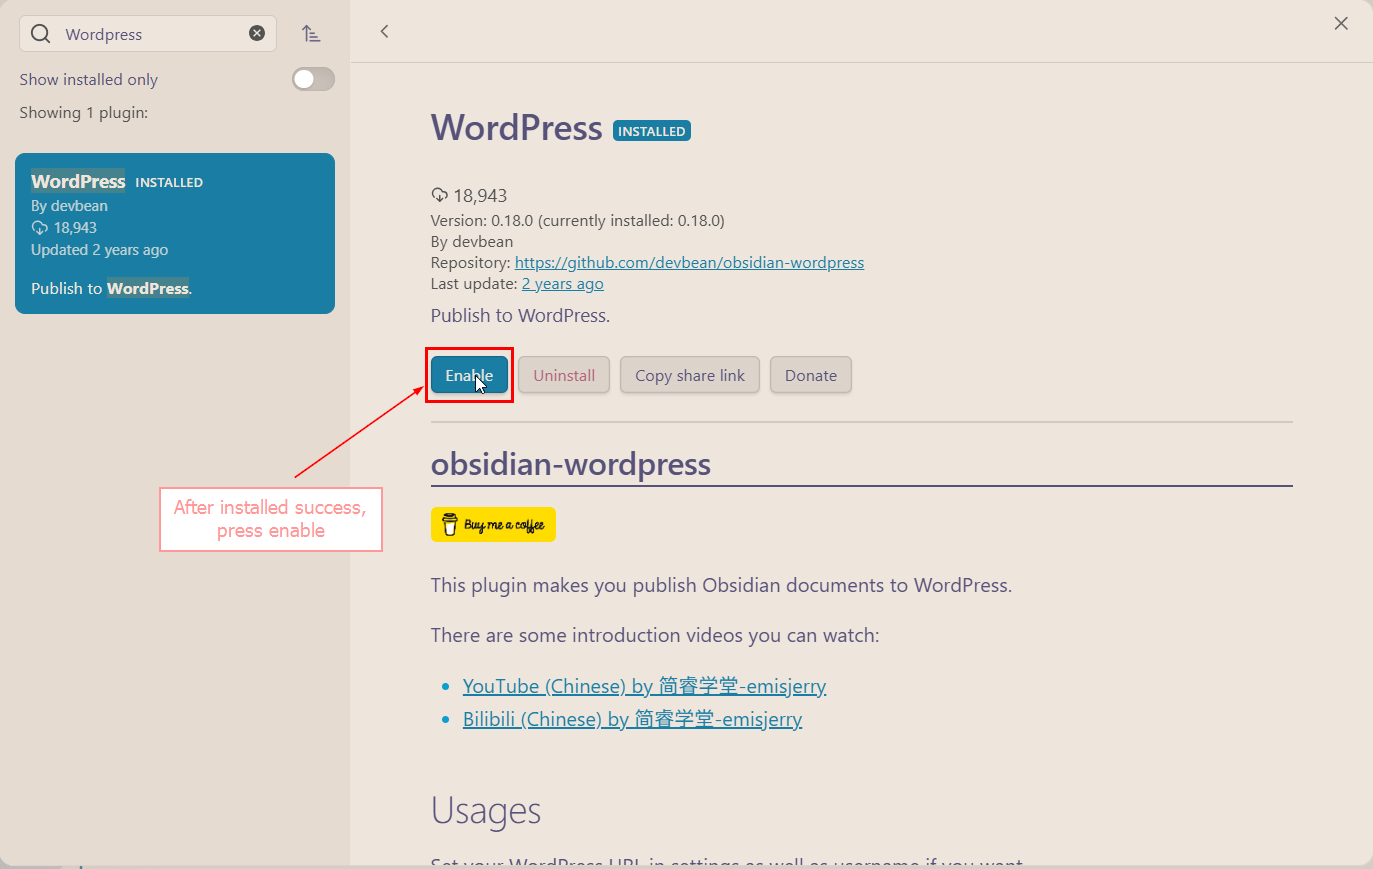The image size is (1373, 869).
Task: Open the search results sort order icon
Action: (311, 33)
